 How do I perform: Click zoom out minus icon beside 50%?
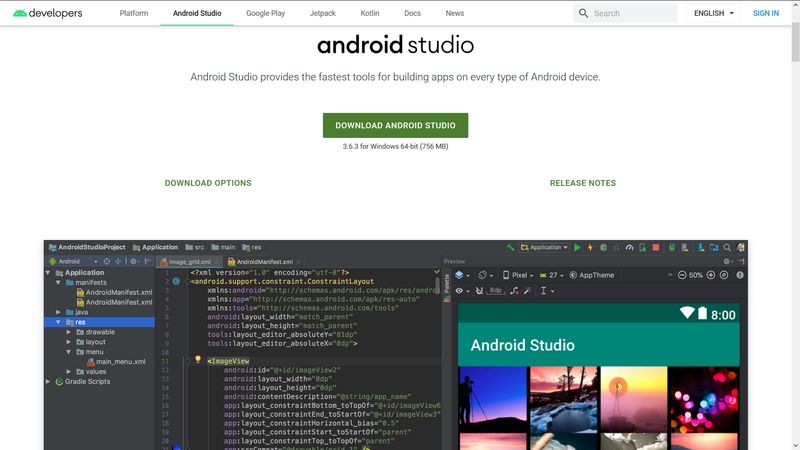tap(682, 275)
